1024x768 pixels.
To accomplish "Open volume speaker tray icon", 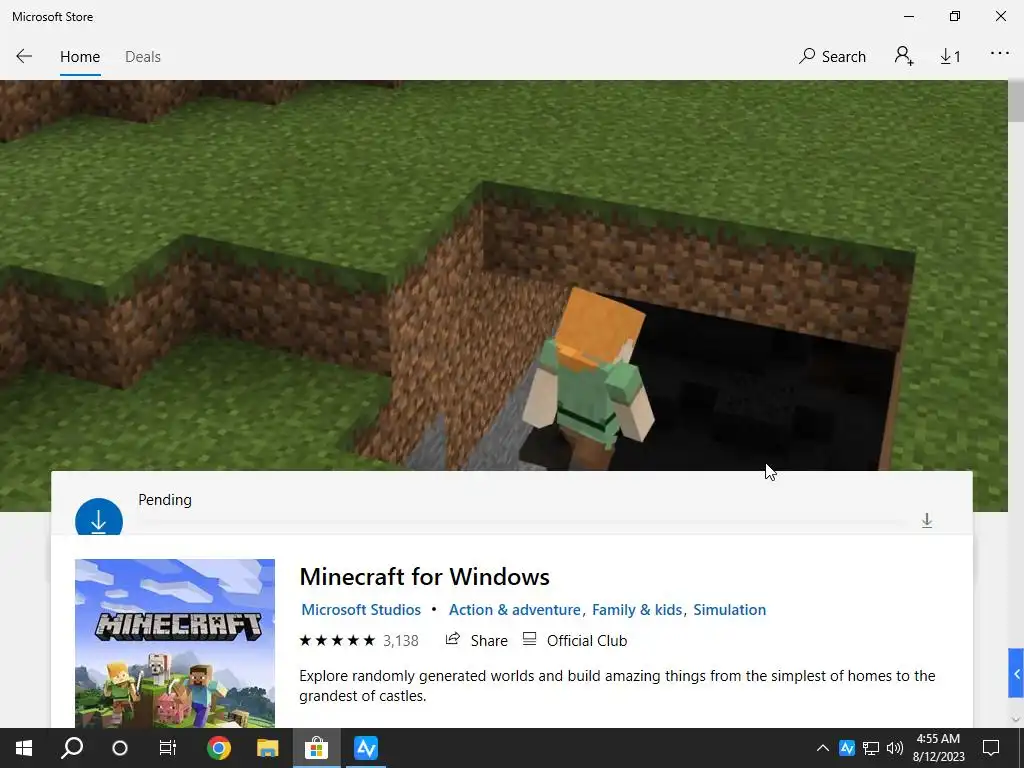I will click(895, 748).
